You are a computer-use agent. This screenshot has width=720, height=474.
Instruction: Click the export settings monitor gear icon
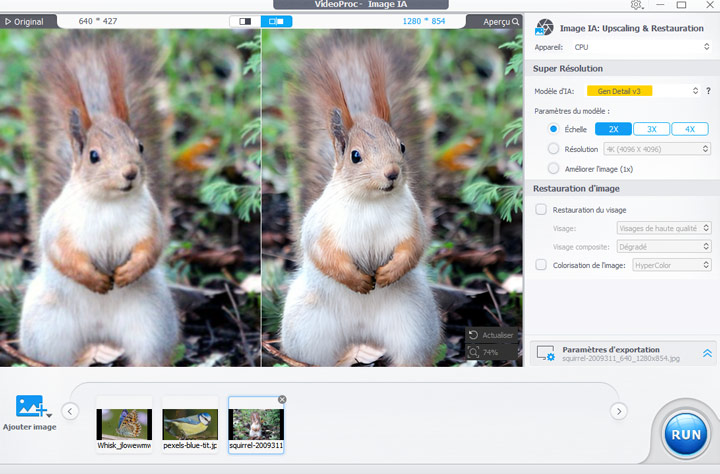pos(546,353)
